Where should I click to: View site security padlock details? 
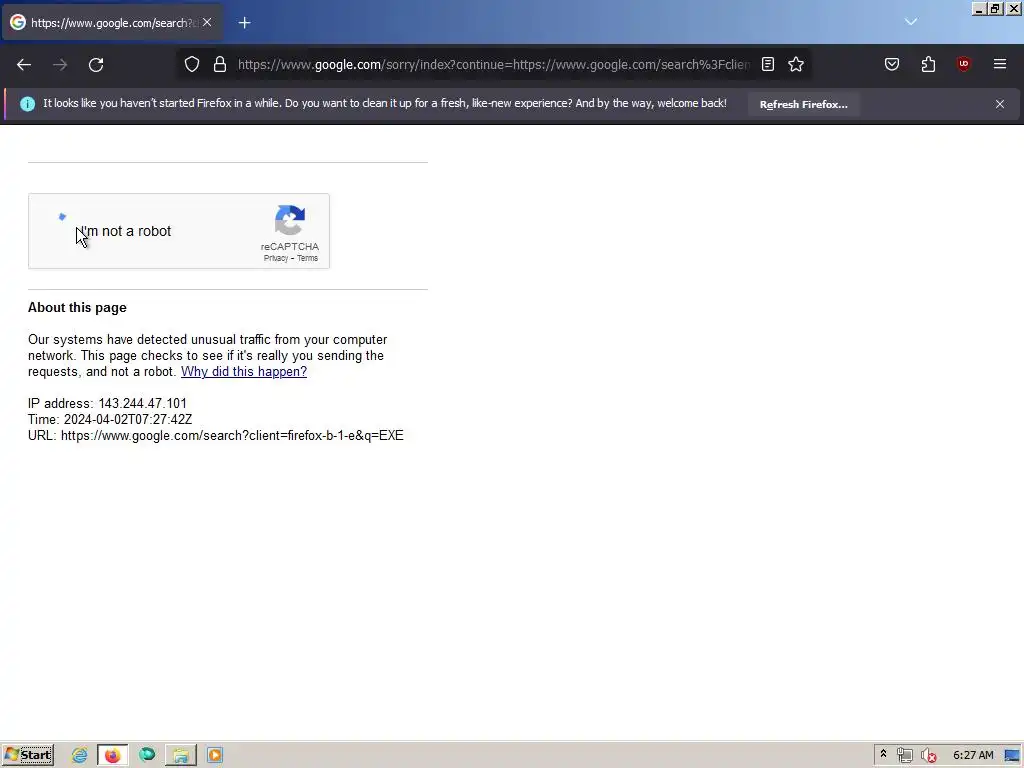pyautogui.click(x=220, y=64)
